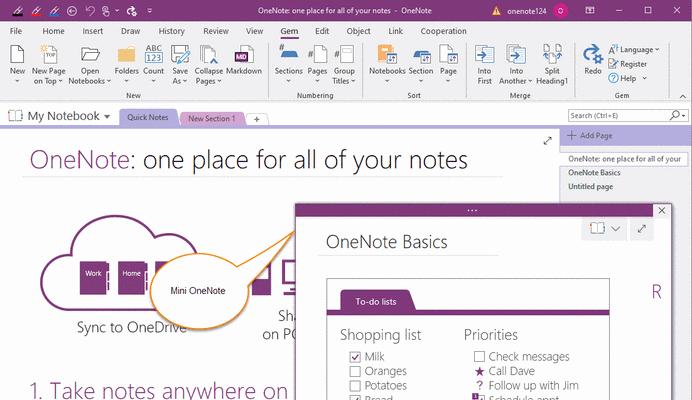
Task: Click Merge Into Another icon
Action: 515,54
